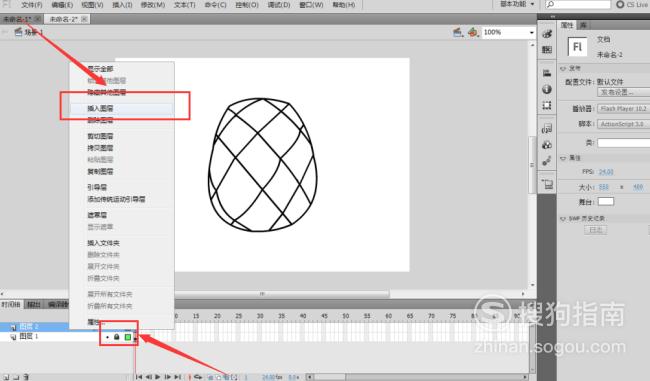Click the 日志 button
The image size is (650, 381).
click(596, 230)
